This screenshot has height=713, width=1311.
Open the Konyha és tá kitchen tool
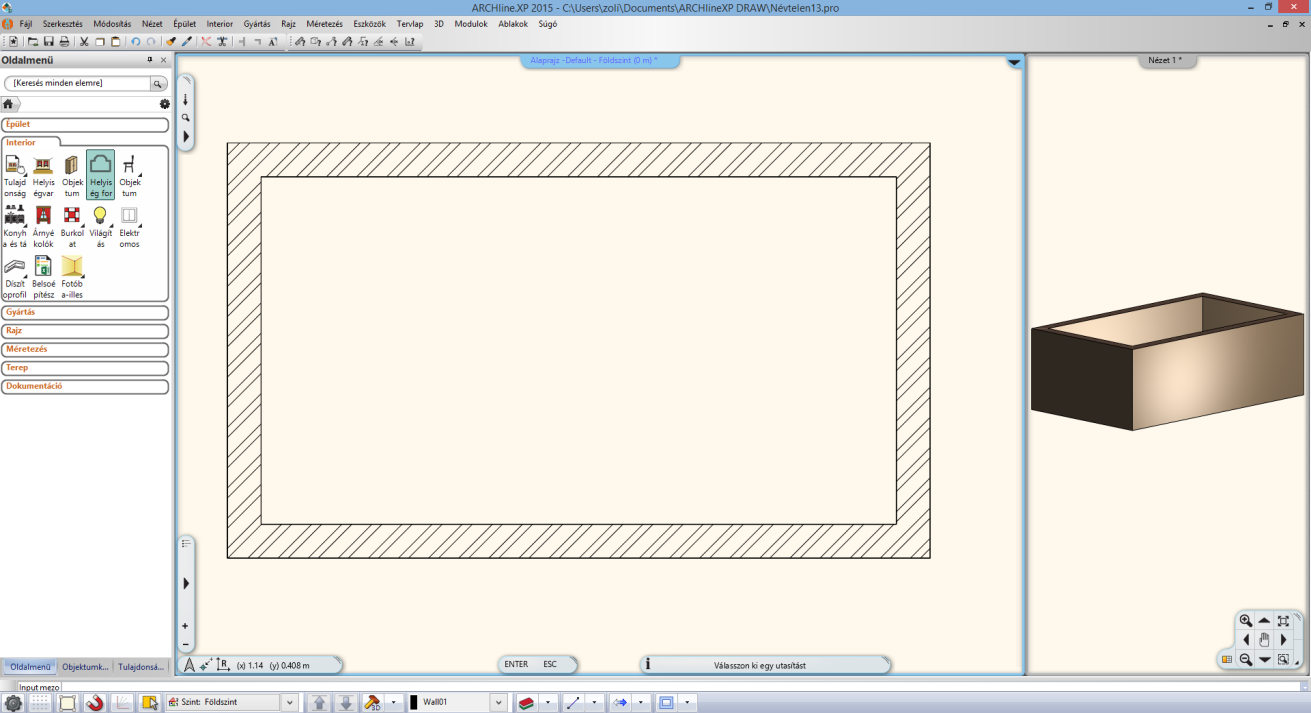tap(15, 226)
